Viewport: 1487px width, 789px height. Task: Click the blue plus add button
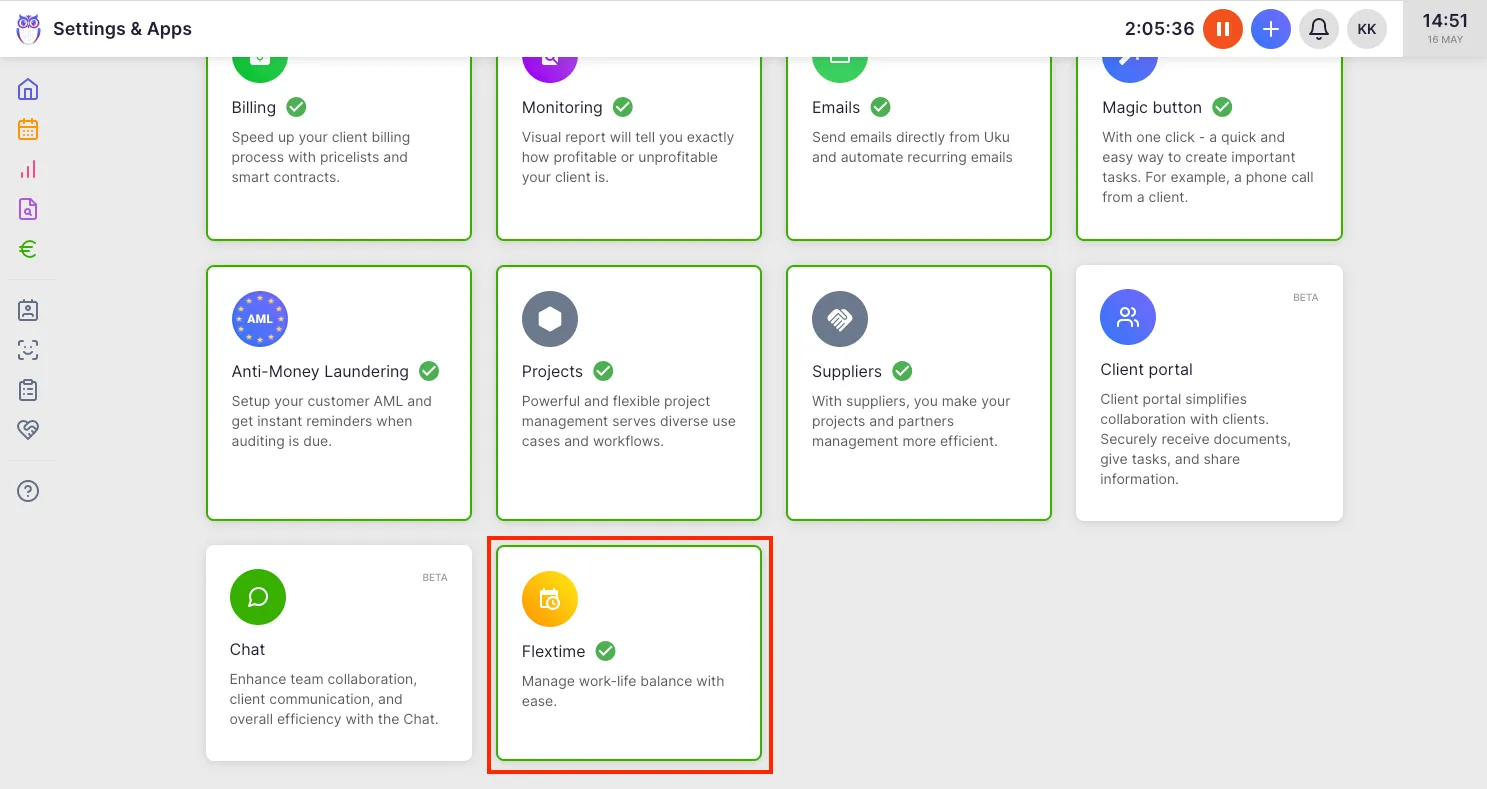click(1271, 29)
